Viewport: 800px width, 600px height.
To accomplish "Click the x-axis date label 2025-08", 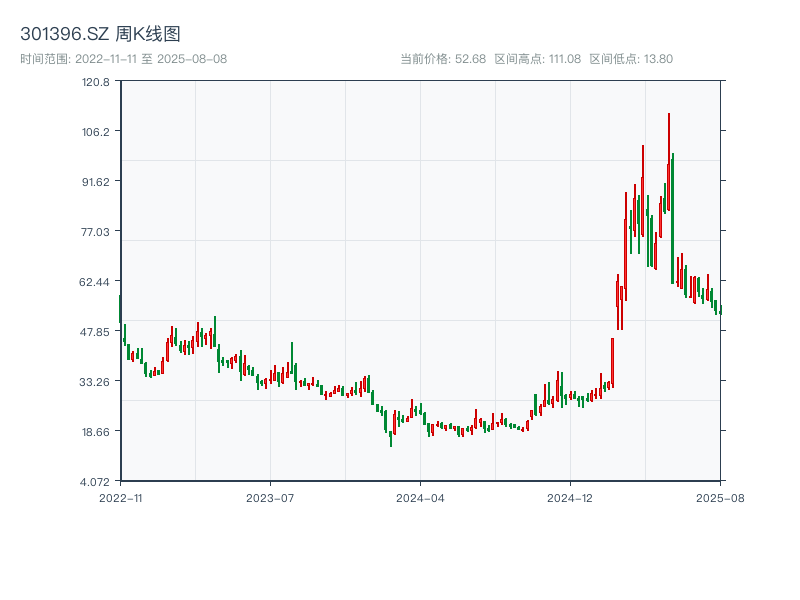I will click(720, 498).
